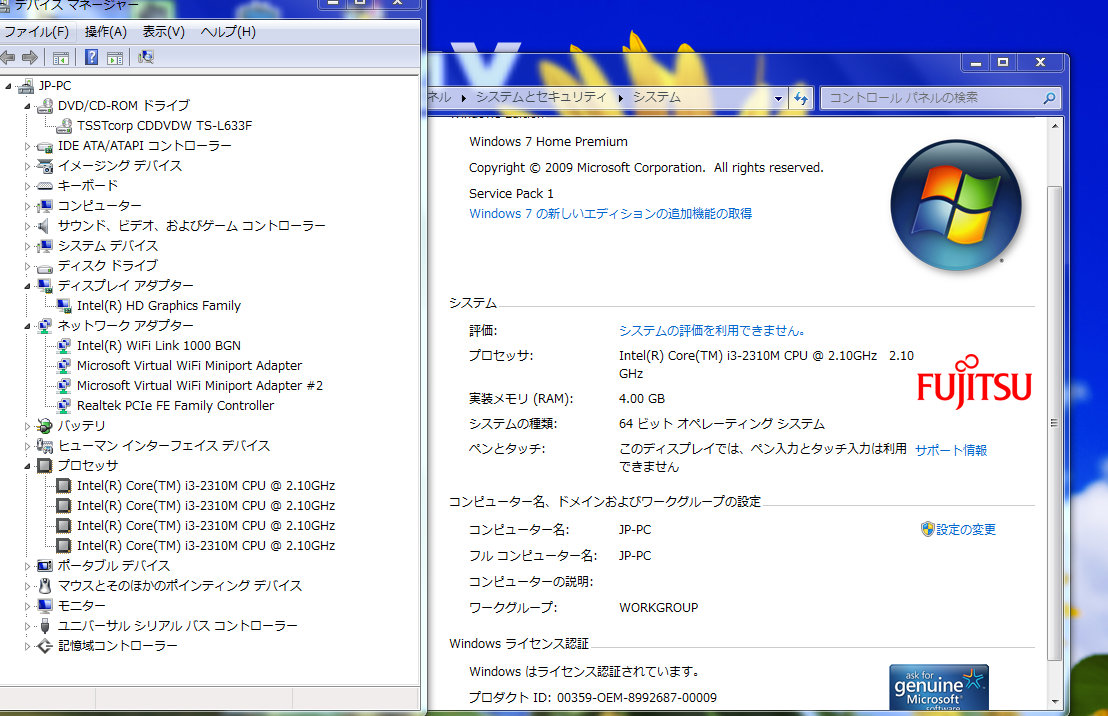Collapse the プロセッサ node
This screenshot has height=716, width=1108.
(x=28, y=466)
